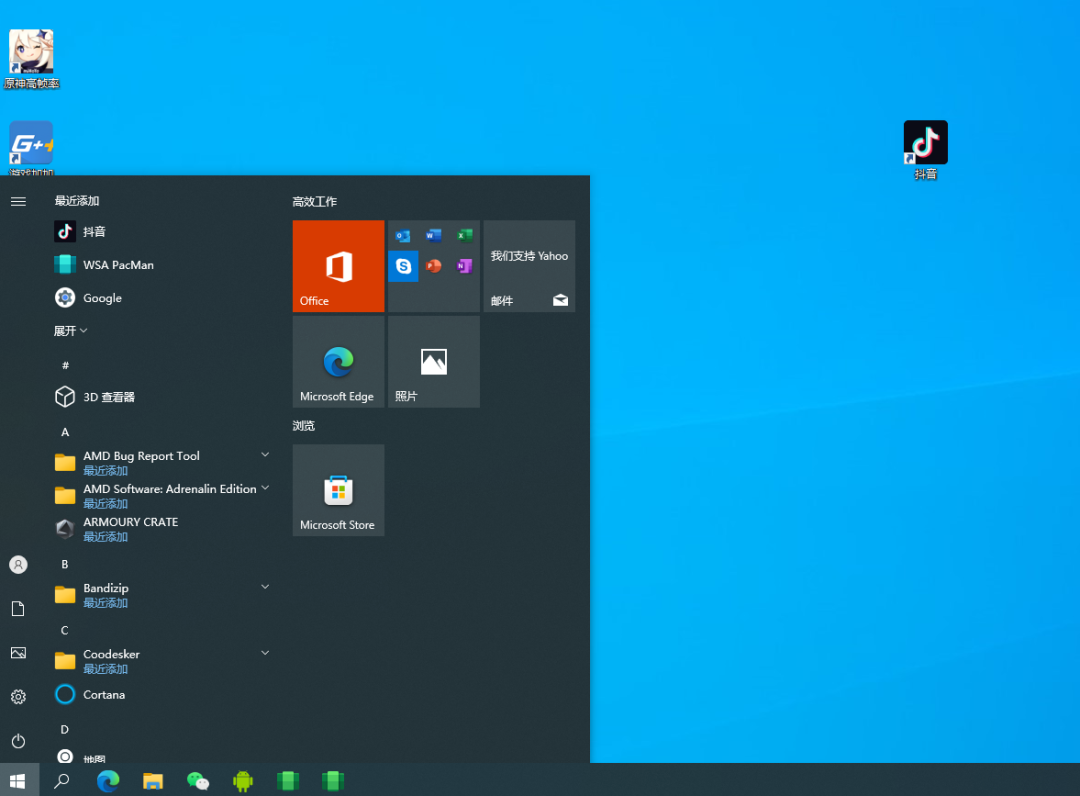The width and height of the screenshot is (1080, 796).
Task: Open the 抖音 desktop shortcut
Action: (925, 143)
